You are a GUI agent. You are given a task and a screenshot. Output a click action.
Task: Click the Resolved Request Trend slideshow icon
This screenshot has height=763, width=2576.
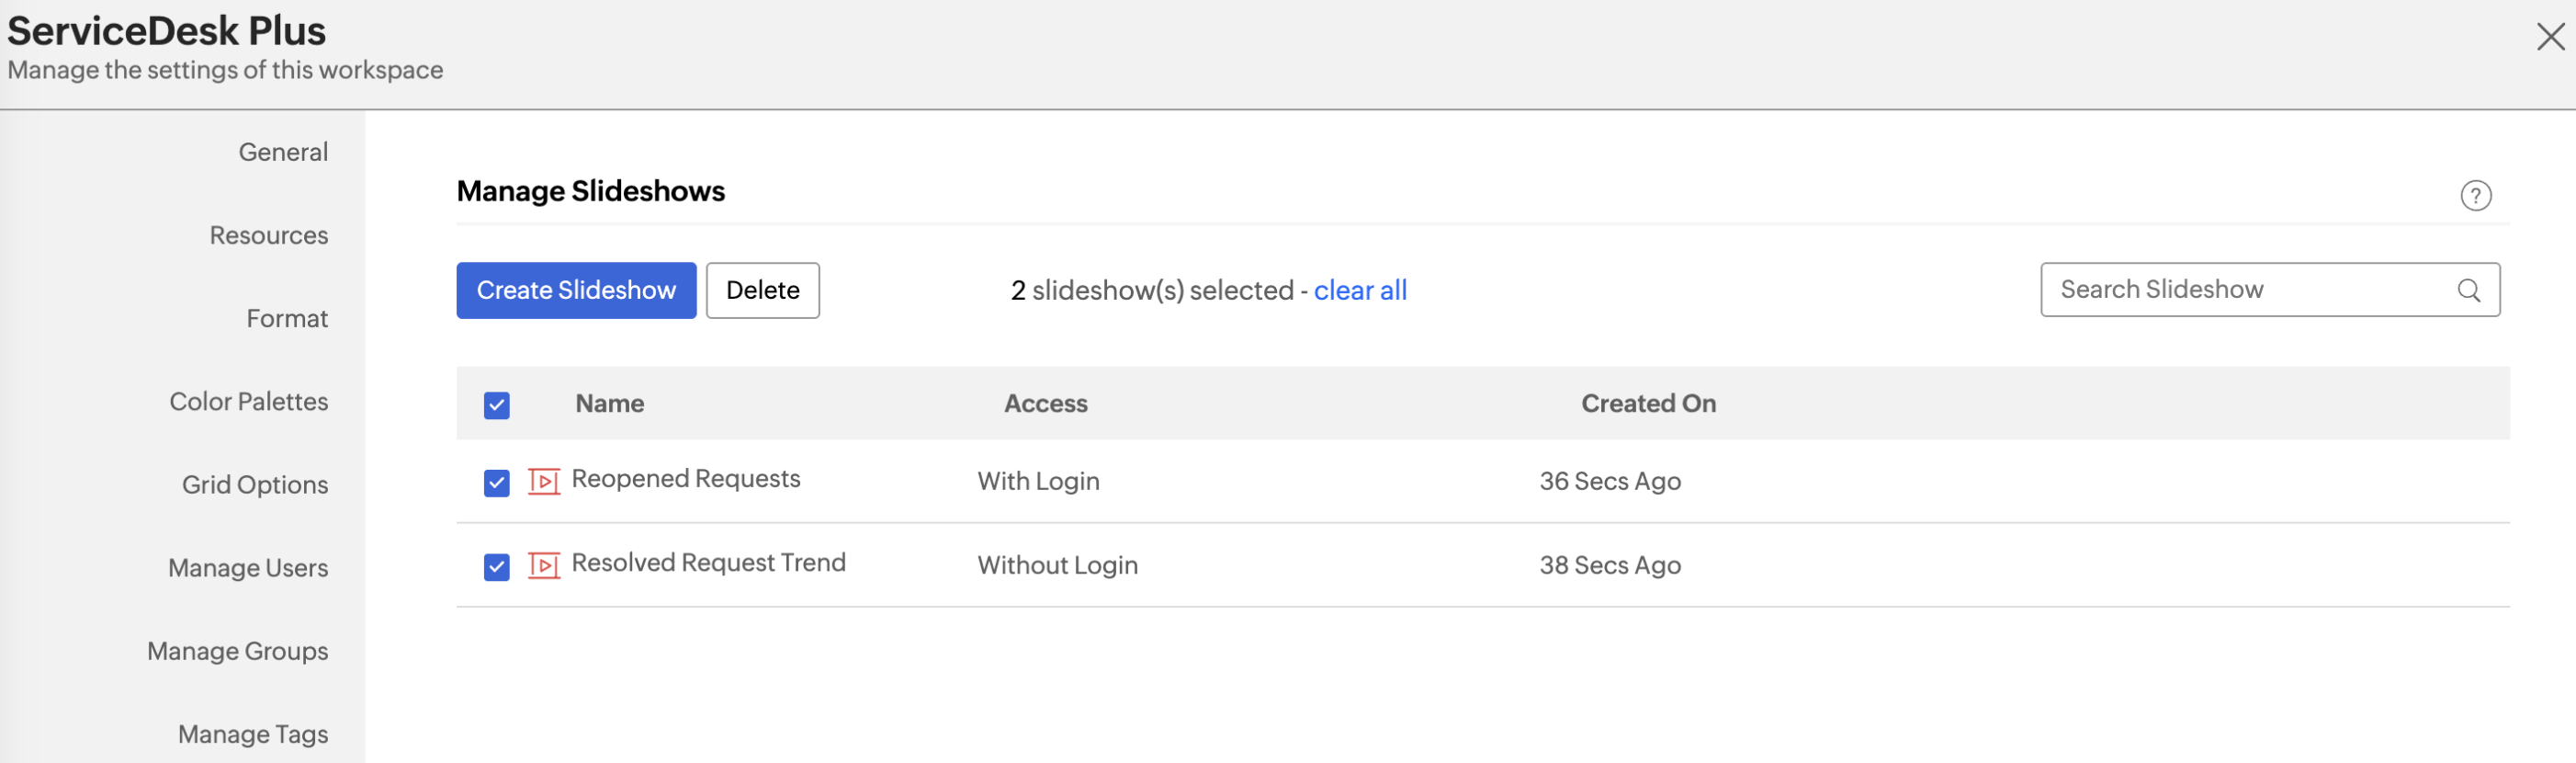[544, 566]
